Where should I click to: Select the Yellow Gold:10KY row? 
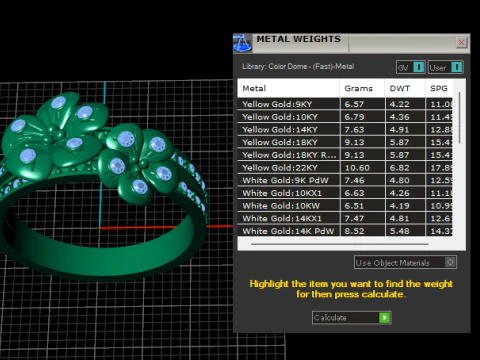point(345,117)
